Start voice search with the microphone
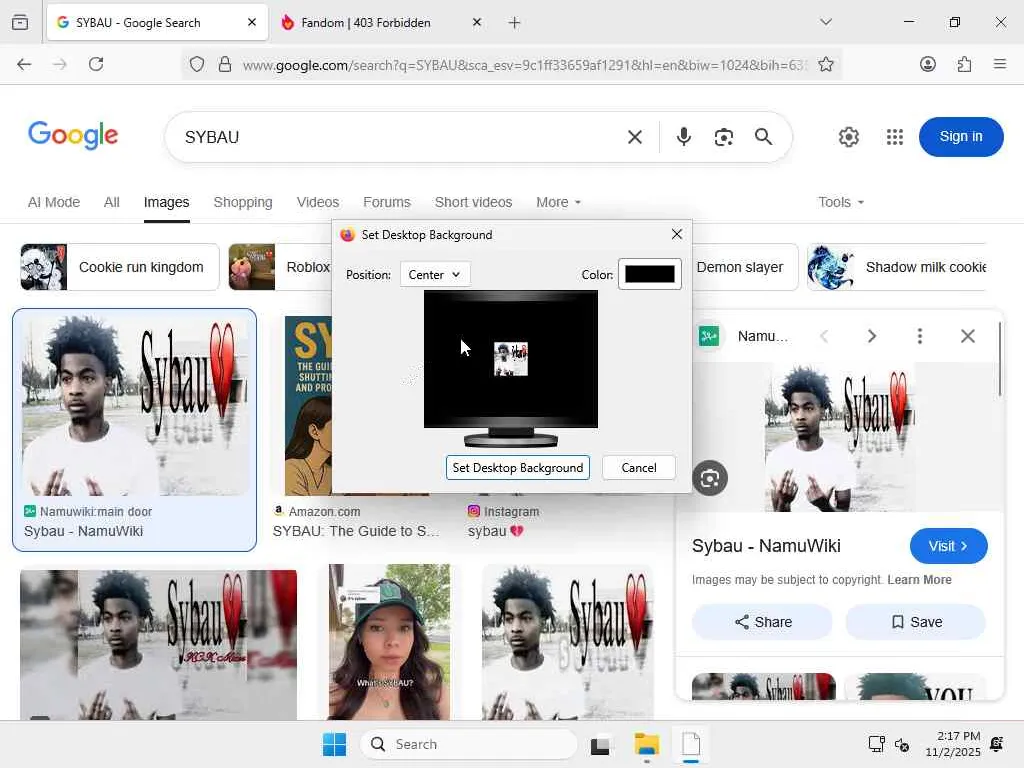 (684, 136)
